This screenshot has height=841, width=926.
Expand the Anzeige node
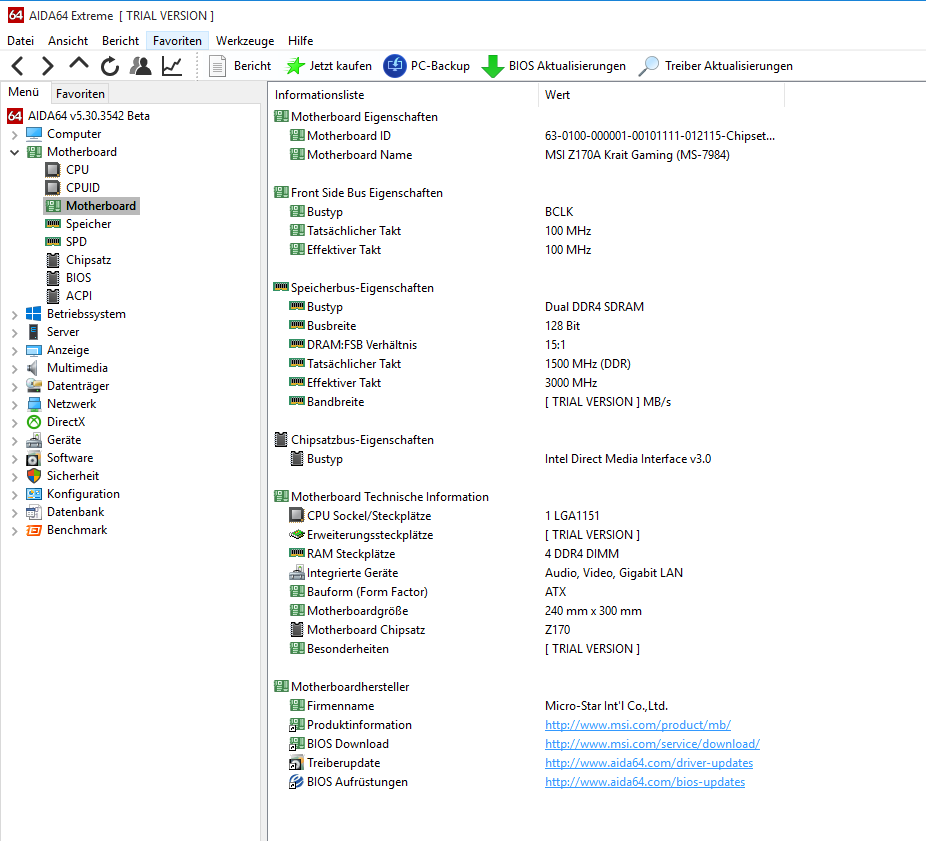pos(15,351)
